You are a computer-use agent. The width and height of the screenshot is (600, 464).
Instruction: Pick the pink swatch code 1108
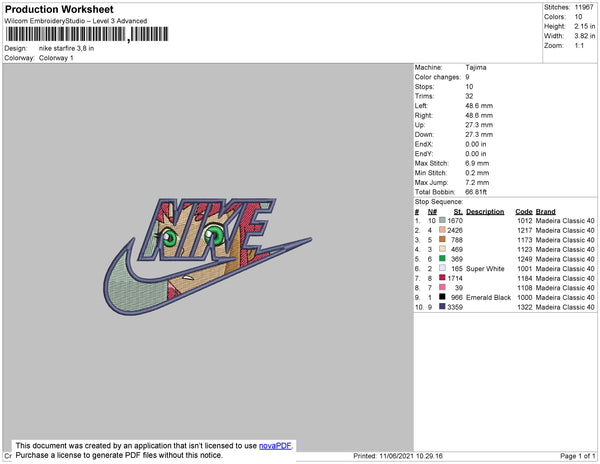[x=442, y=287]
